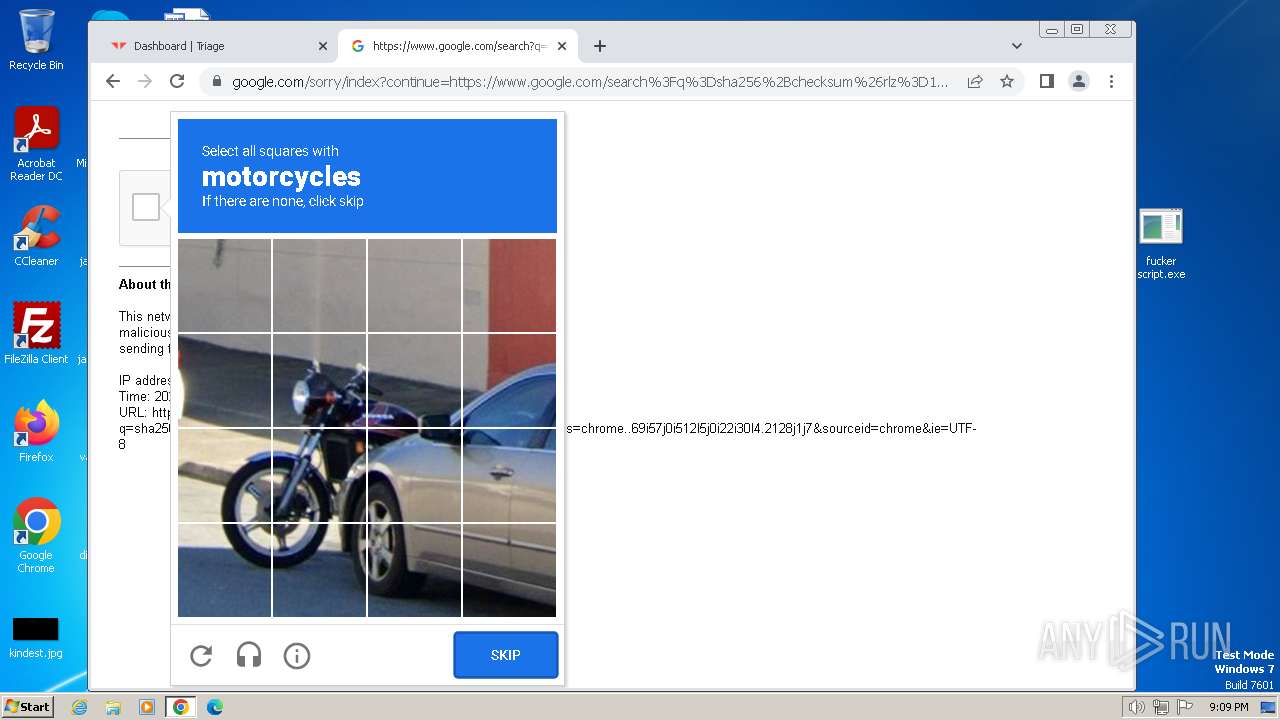Open volume control in system tray
Image resolution: width=1280 pixels, height=720 pixels.
pos(1136,707)
